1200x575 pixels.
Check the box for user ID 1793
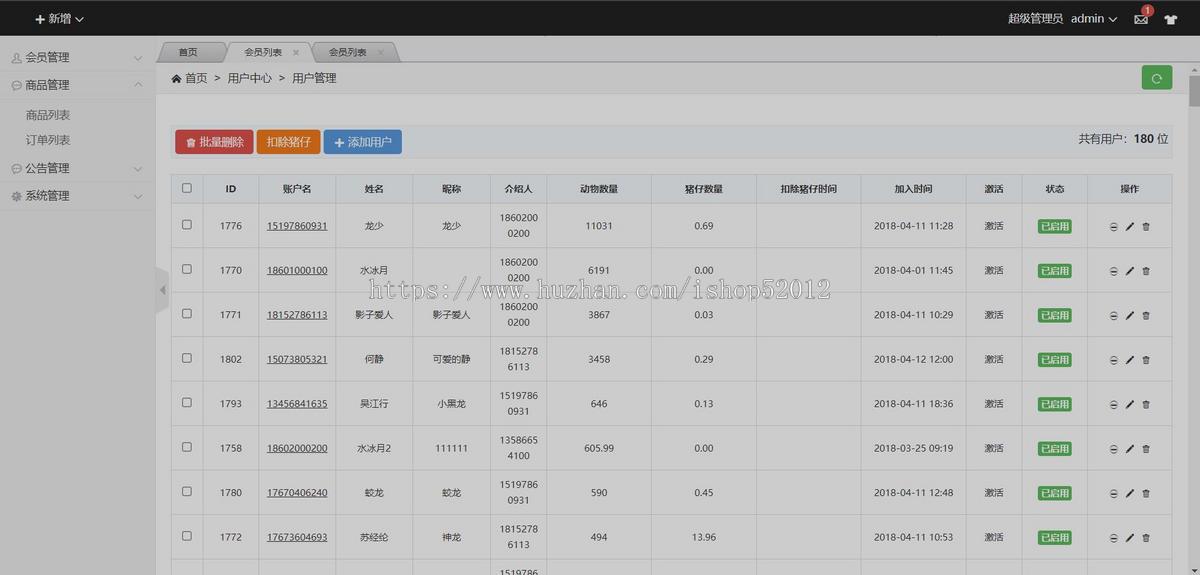(x=187, y=402)
